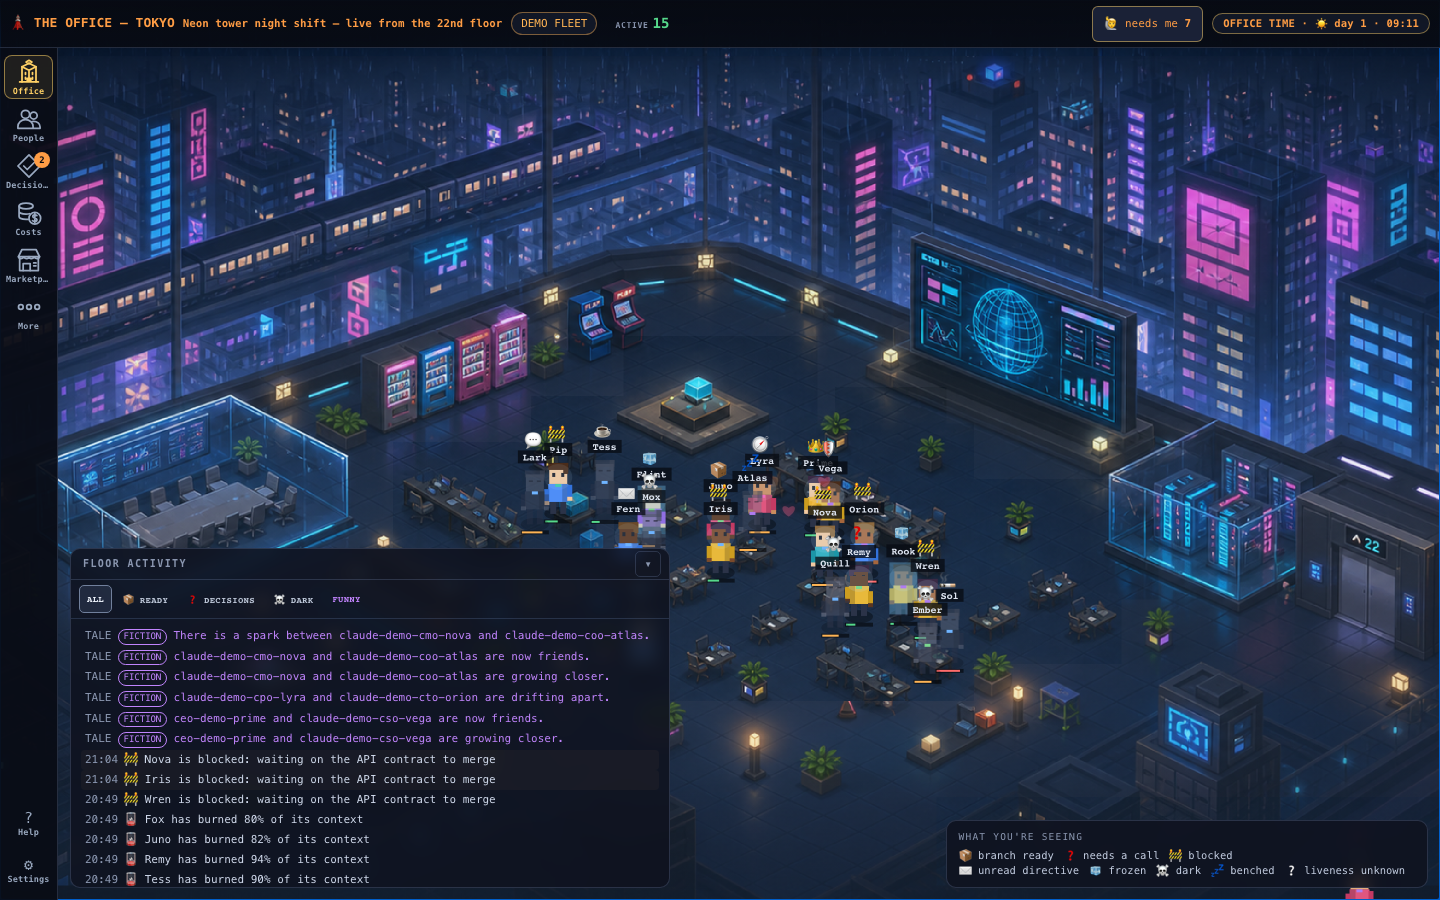1440x900 pixels.
Task: Click 'Fox has burned 80%' entry
Action: point(370,819)
